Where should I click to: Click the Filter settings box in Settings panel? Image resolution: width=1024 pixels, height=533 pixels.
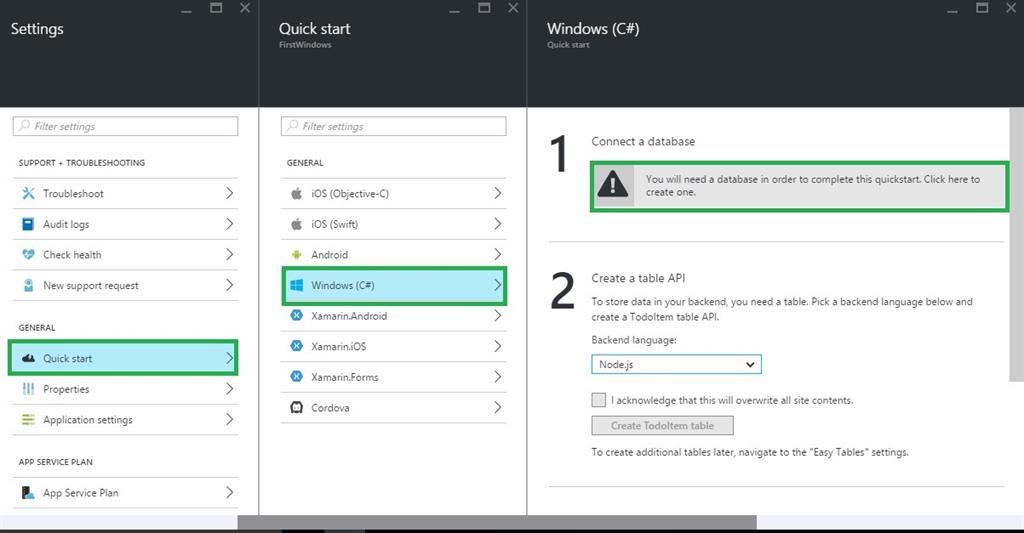126,127
